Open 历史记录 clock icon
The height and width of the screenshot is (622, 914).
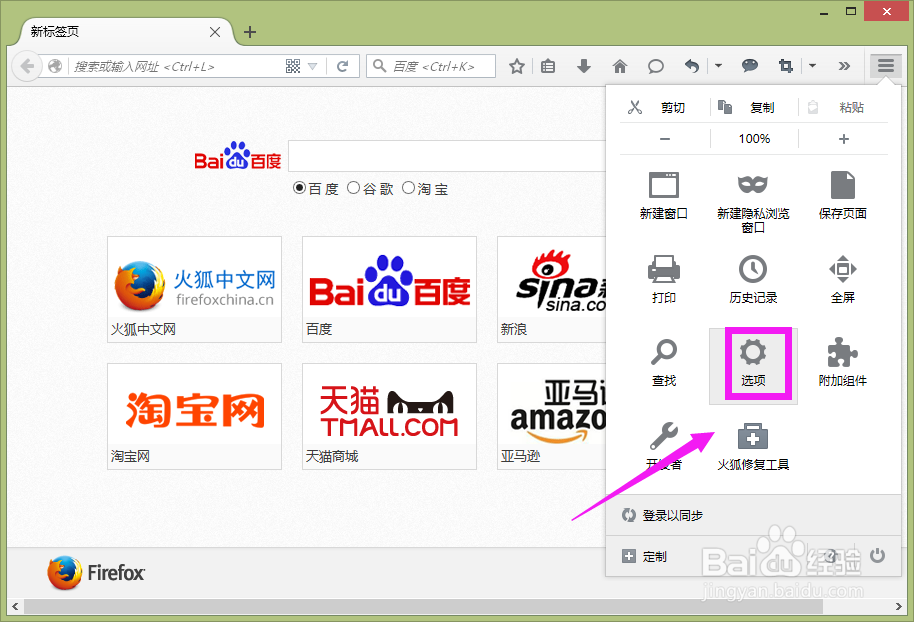(x=753, y=269)
